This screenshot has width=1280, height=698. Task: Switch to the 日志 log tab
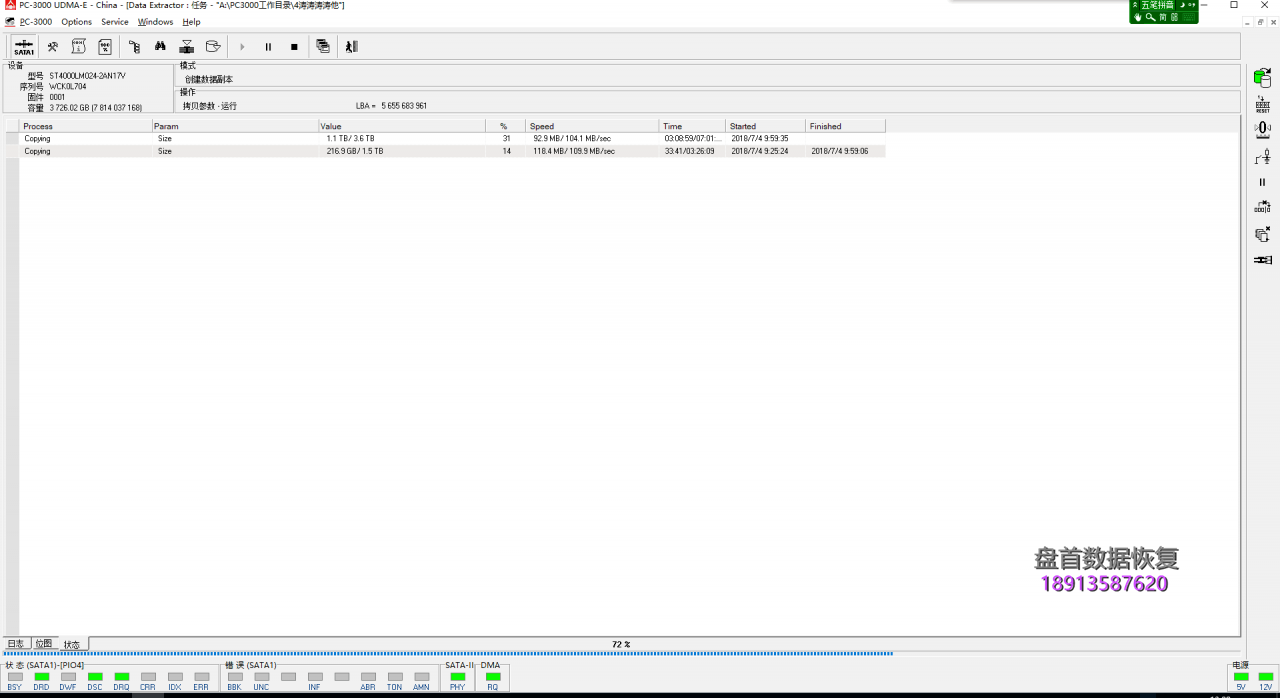pyautogui.click(x=15, y=644)
